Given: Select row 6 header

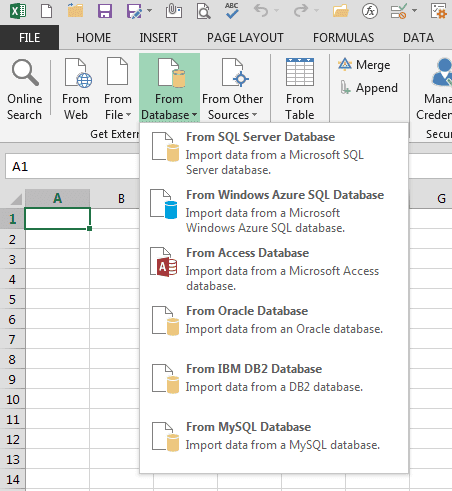Looking at the screenshot, I should point(12,319).
